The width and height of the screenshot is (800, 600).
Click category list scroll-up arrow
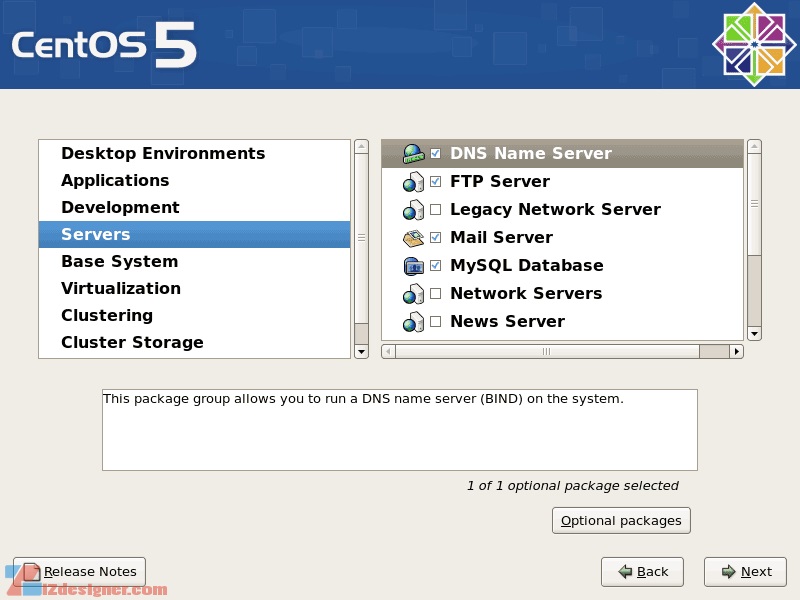pyautogui.click(x=361, y=146)
